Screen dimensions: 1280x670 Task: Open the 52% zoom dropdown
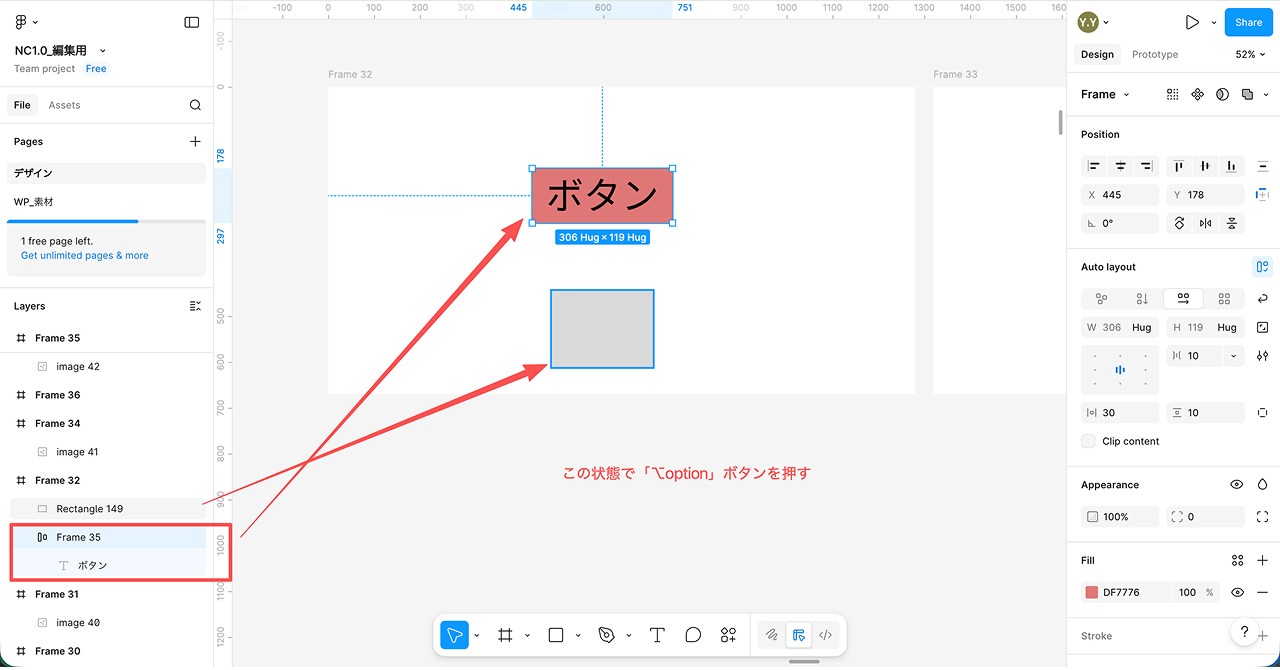[1250, 55]
